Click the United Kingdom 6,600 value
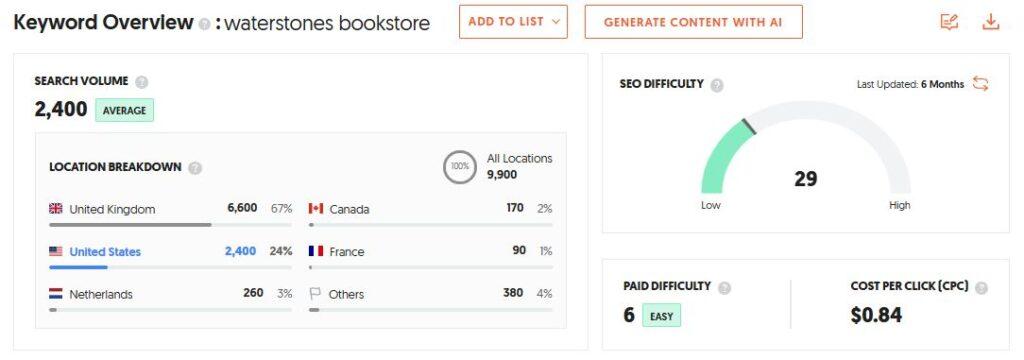1024x360 pixels. pyautogui.click(x=243, y=208)
